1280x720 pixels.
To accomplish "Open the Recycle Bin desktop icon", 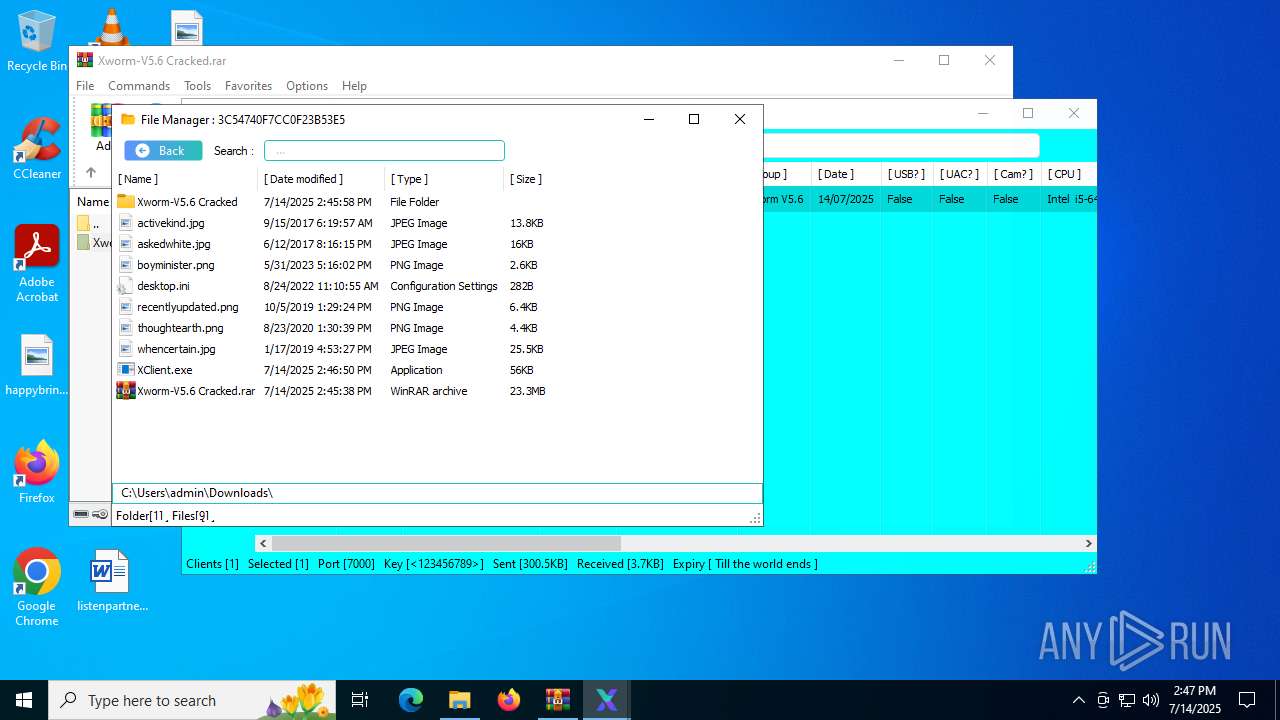I will (x=37, y=42).
